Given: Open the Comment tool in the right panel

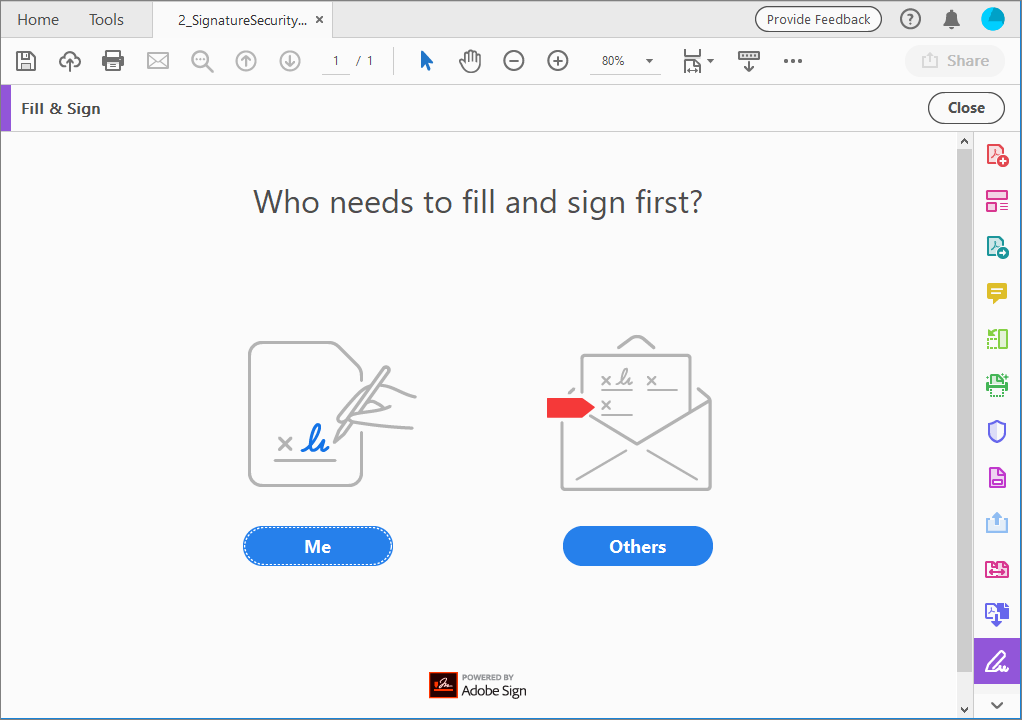Looking at the screenshot, I should point(996,293).
